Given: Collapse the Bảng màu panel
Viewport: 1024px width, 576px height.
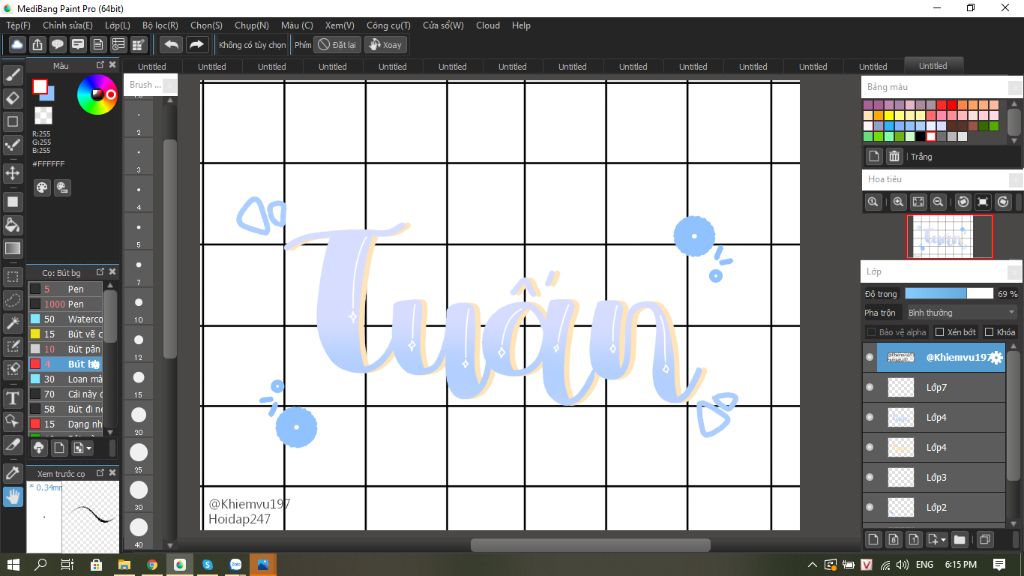Looking at the screenshot, I should 1015,87.
